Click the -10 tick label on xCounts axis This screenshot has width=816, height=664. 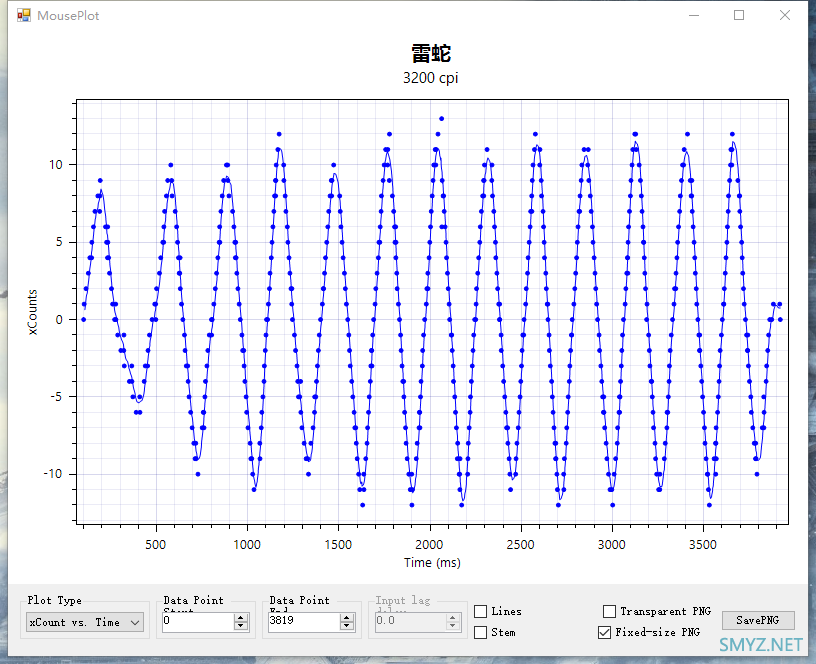click(53, 474)
